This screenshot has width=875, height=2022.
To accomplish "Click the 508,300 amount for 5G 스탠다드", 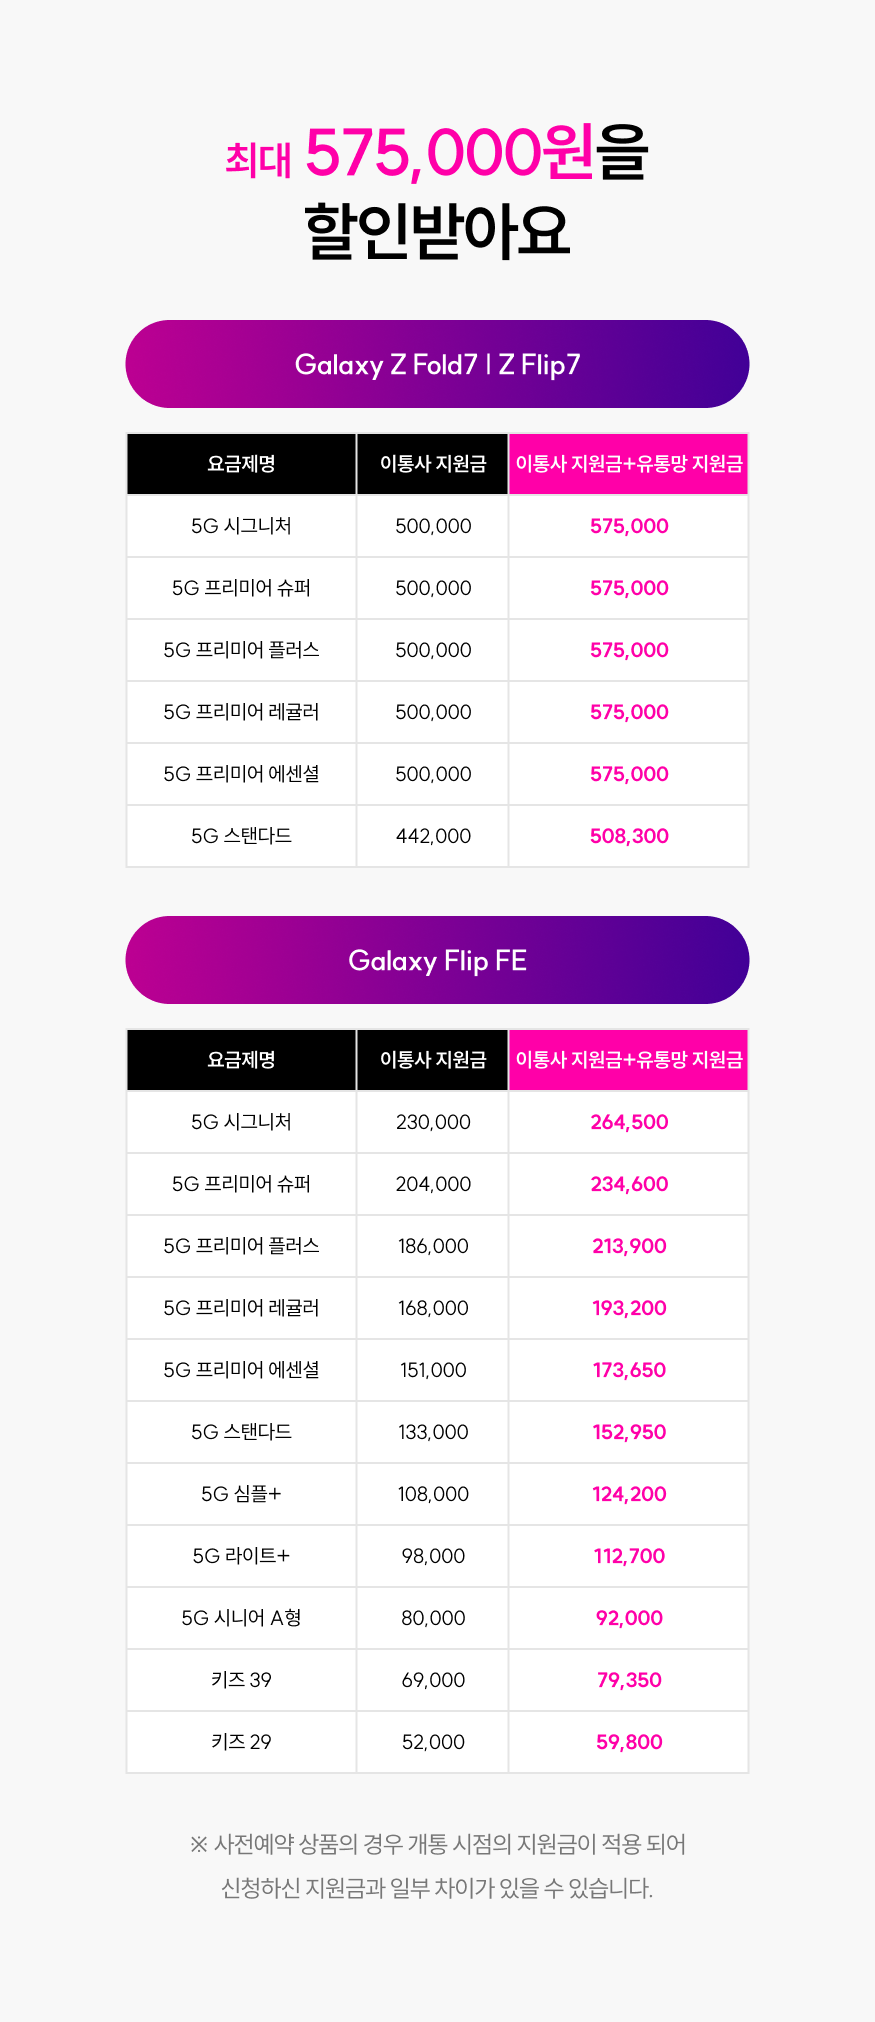I will click(x=629, y=836).
